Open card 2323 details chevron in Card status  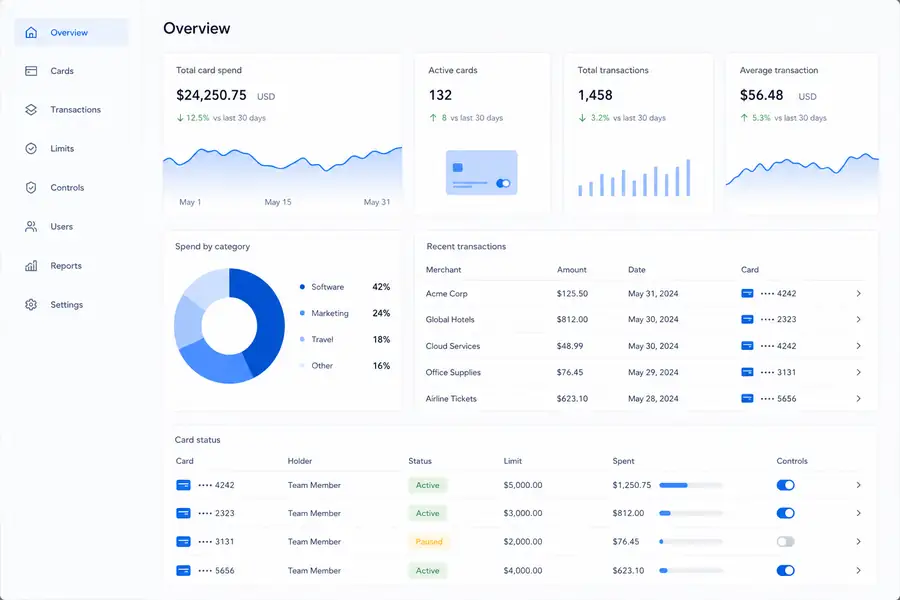tap(859, 513)
